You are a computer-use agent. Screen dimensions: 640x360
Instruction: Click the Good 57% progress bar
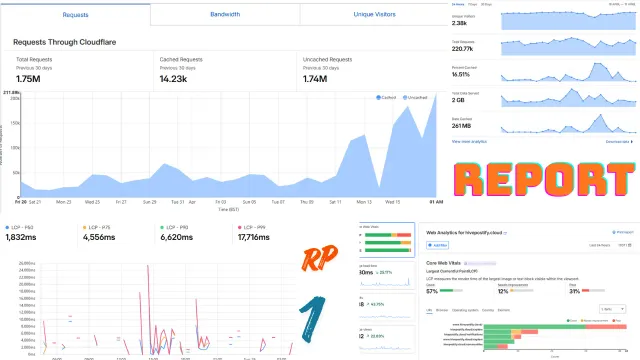click(x=451, y=291)
